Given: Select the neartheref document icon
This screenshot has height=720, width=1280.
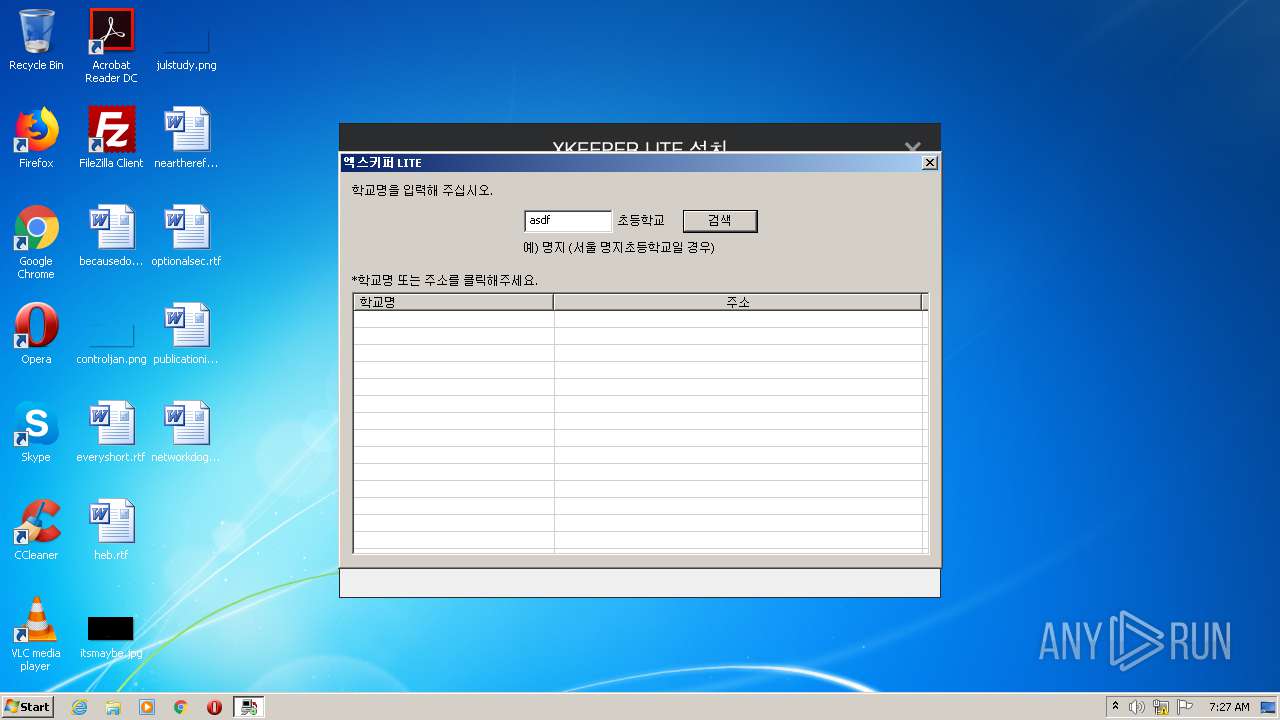Looking at the screenshot, I should (186, 138).
